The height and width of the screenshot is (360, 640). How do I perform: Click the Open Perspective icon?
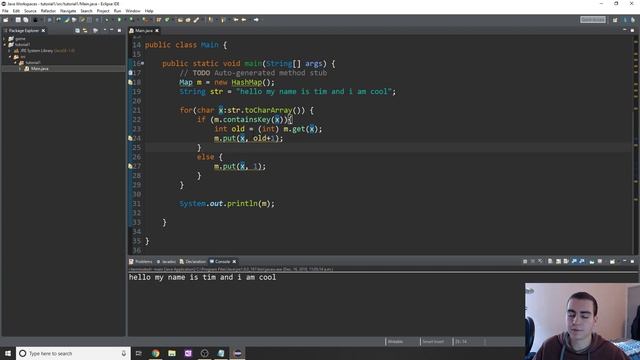615,20
